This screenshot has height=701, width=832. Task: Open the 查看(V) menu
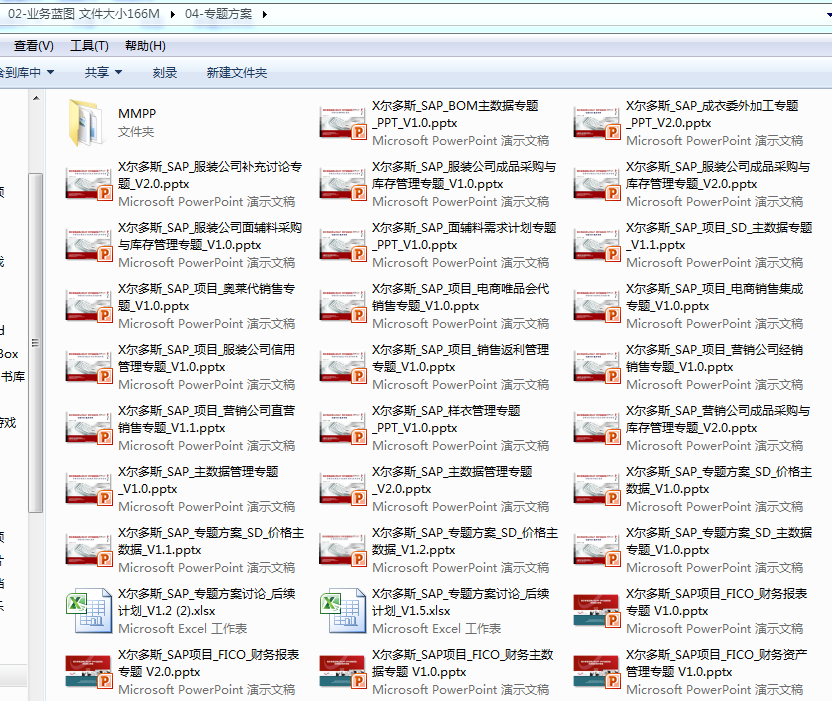click(33, 46)
